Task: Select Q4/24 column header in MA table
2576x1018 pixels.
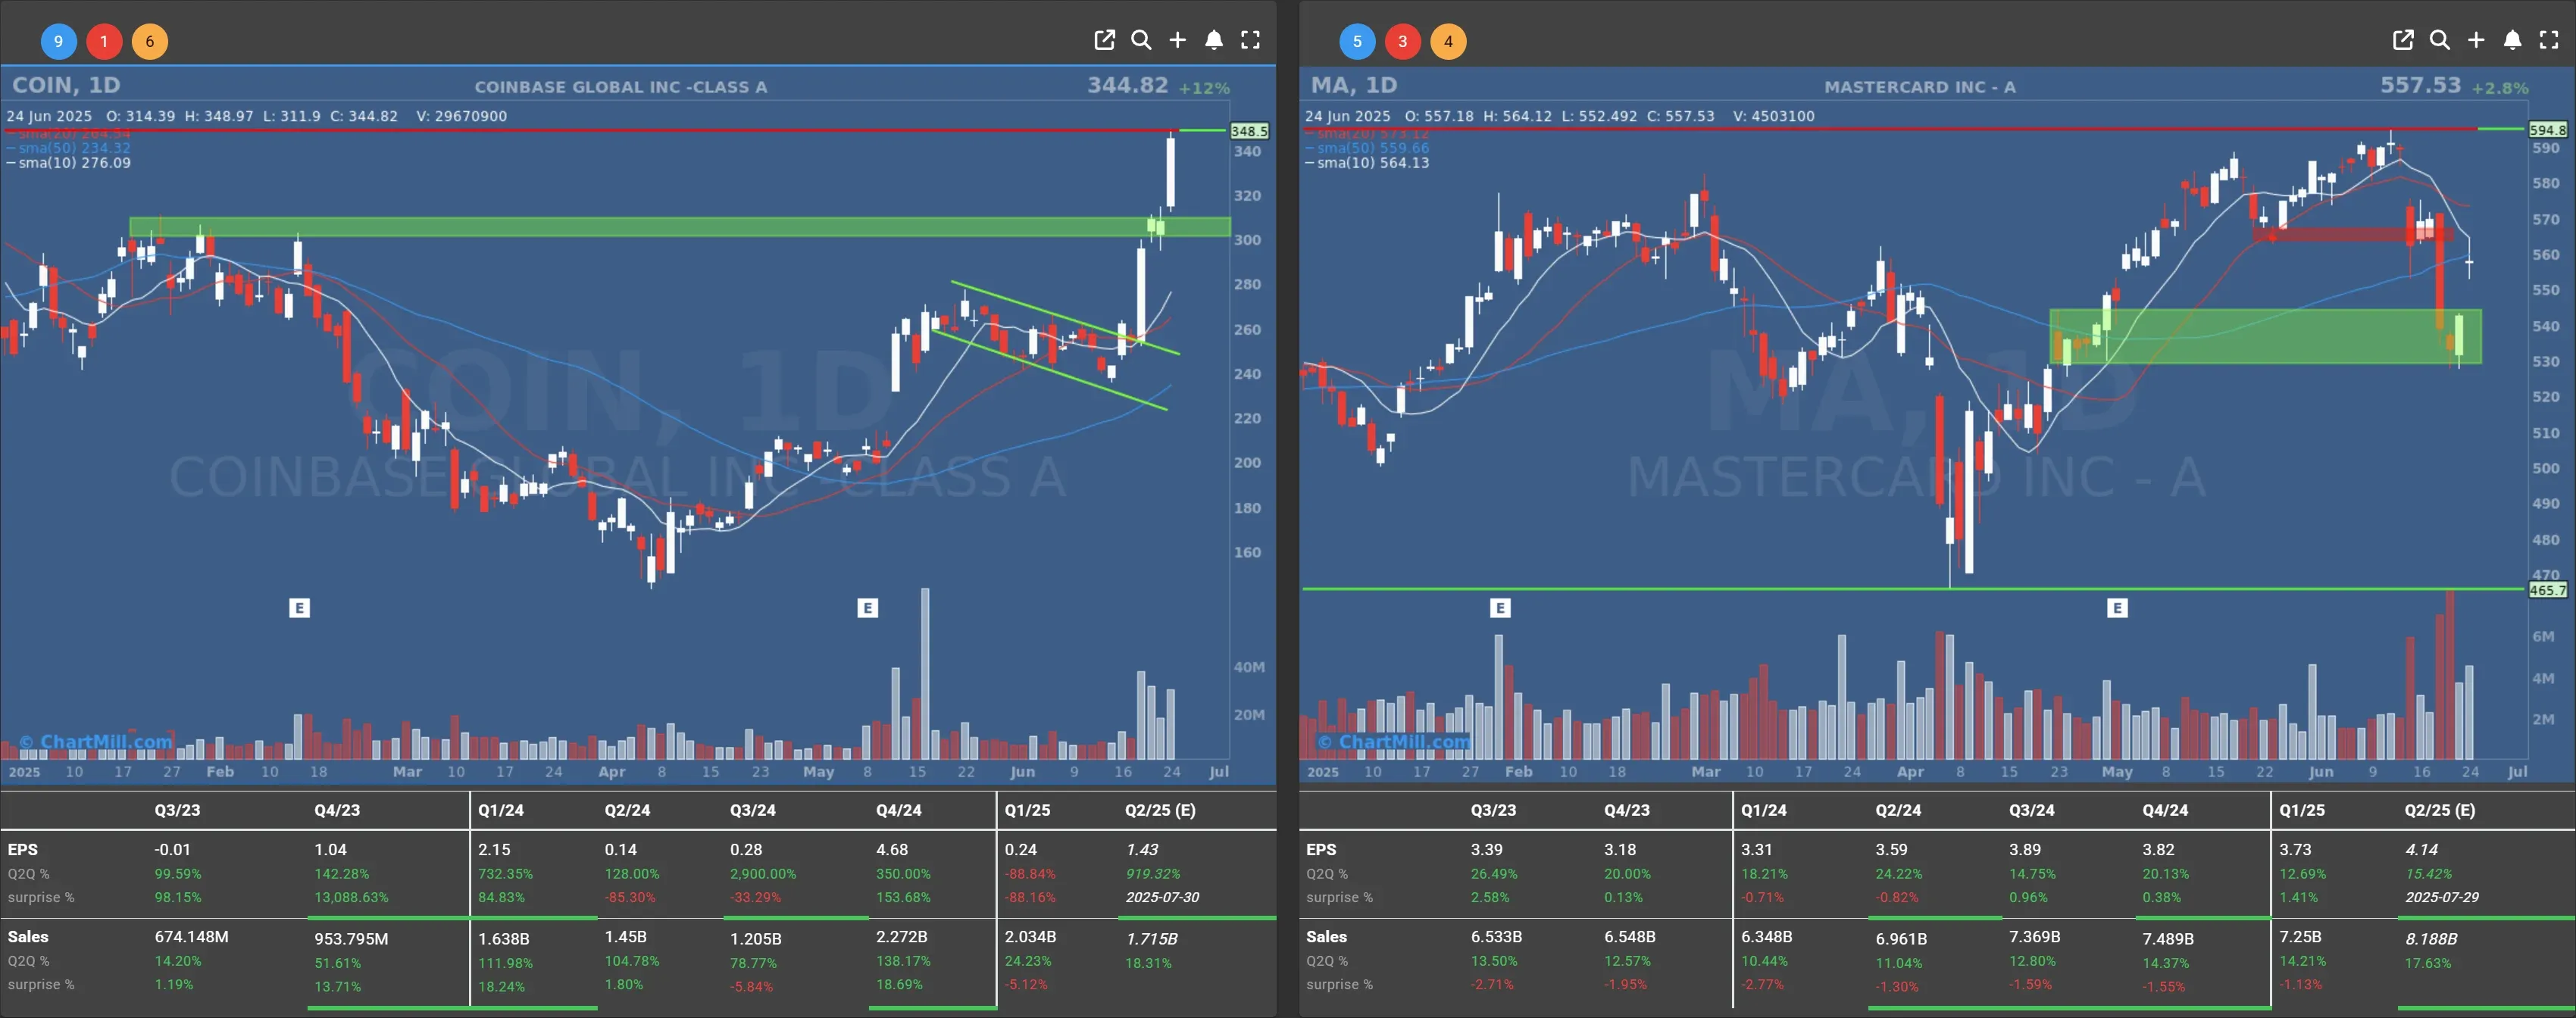Action: coord(2165,810)
